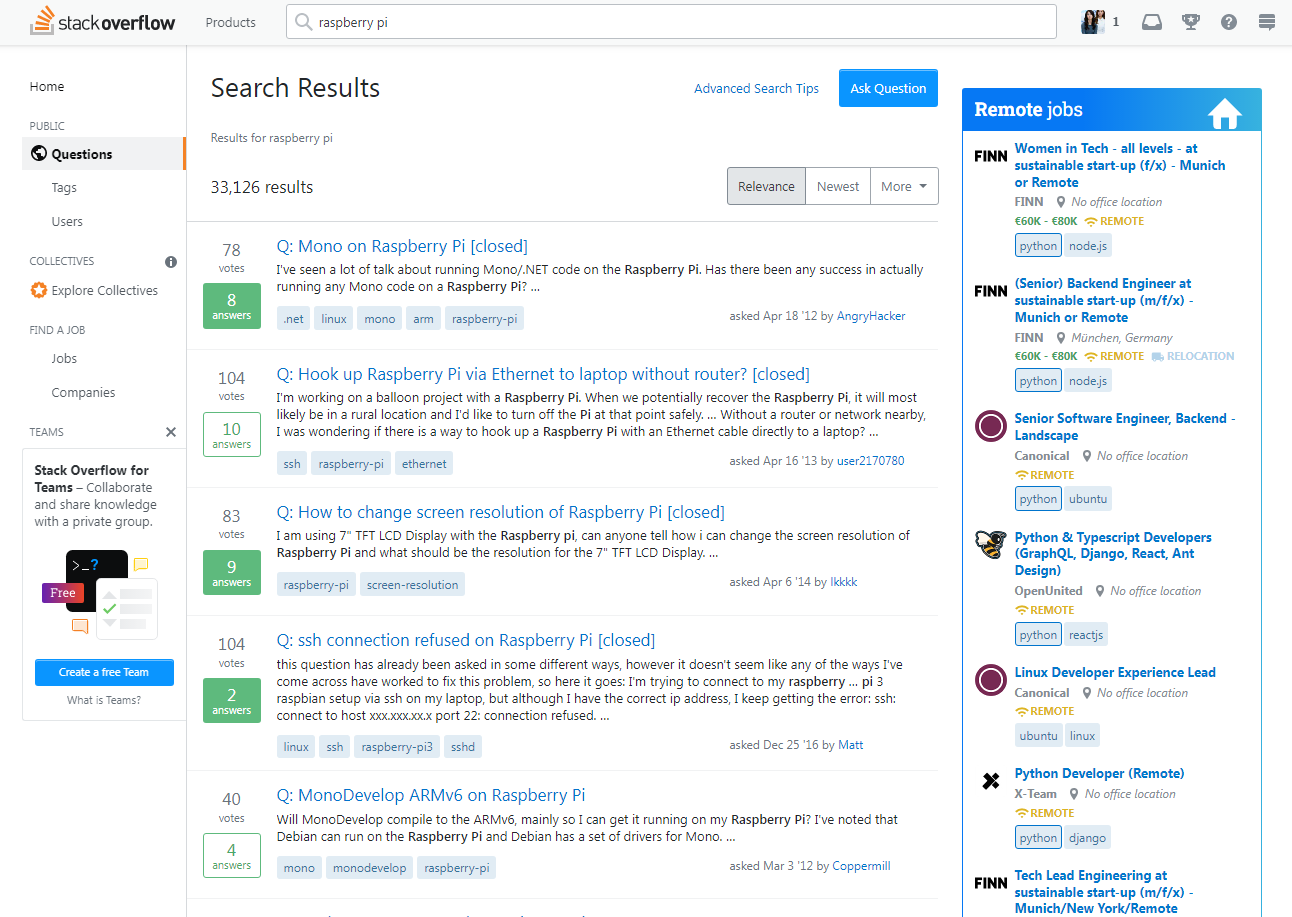Open user lkkkk profile
Image resolution: width=1292 pixels, height=917 pixels.
pos(843,582)
